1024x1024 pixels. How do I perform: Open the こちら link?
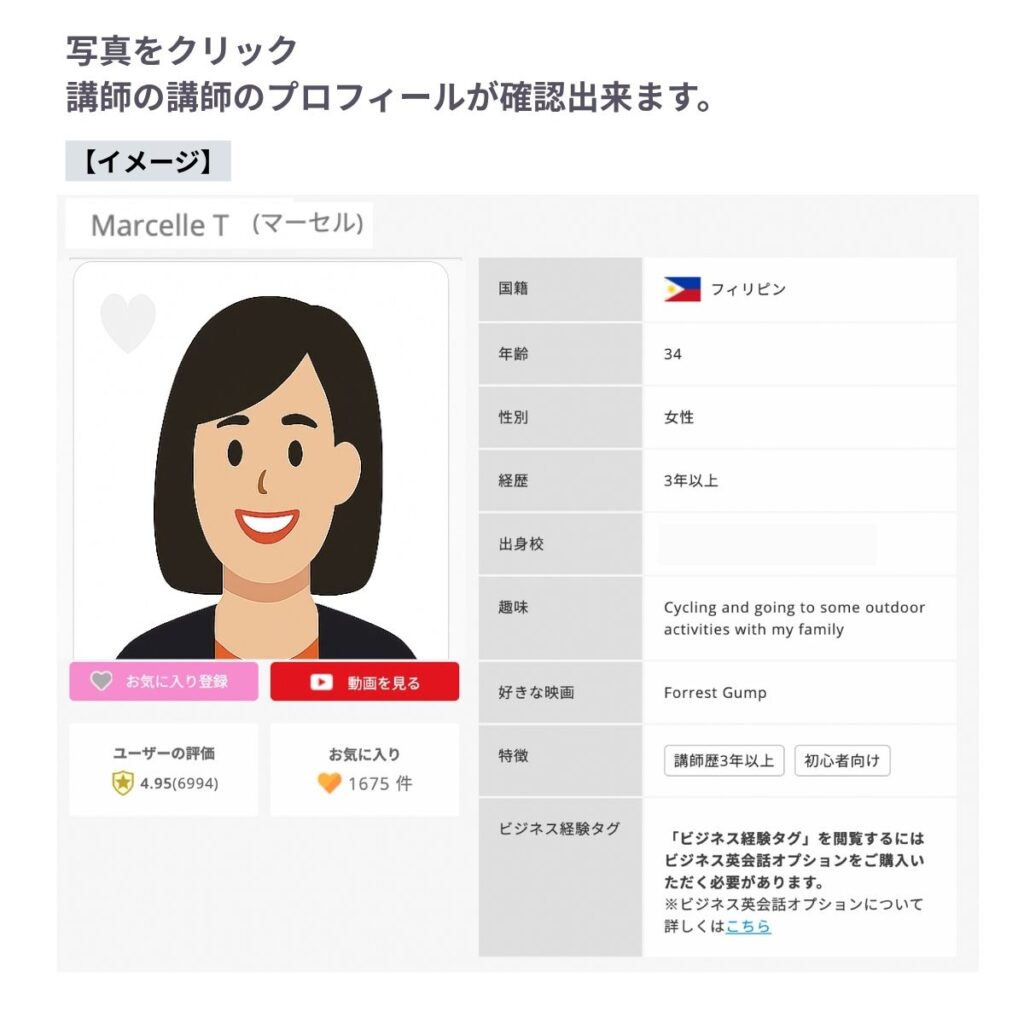click(x=748, y=926)
